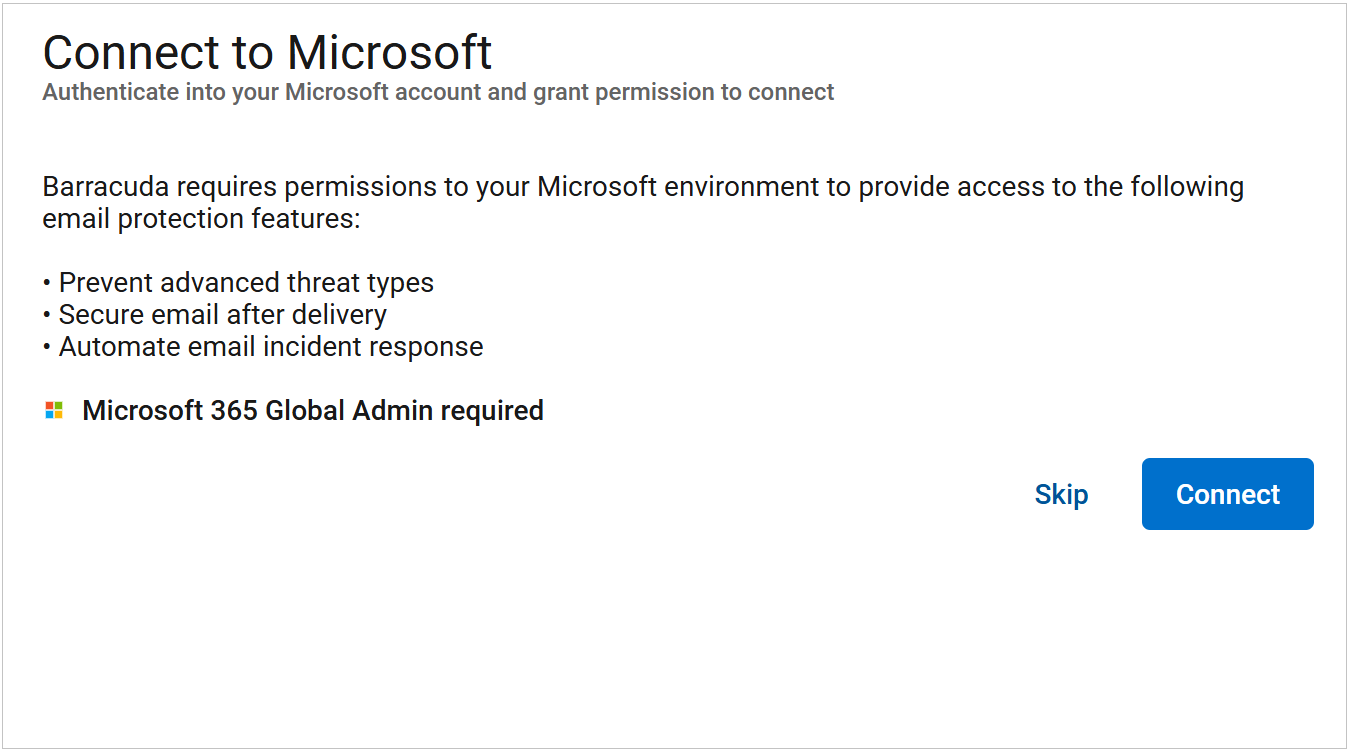This screenshot has height=751, width=1350.
Task: Click "grant permission to connect" in the subtitle
Action: coord(683,92)
